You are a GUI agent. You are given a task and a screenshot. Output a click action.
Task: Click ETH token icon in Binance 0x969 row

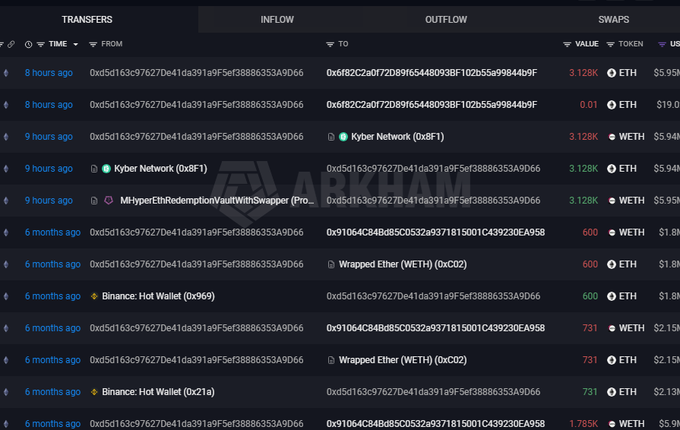click(611, 296)
